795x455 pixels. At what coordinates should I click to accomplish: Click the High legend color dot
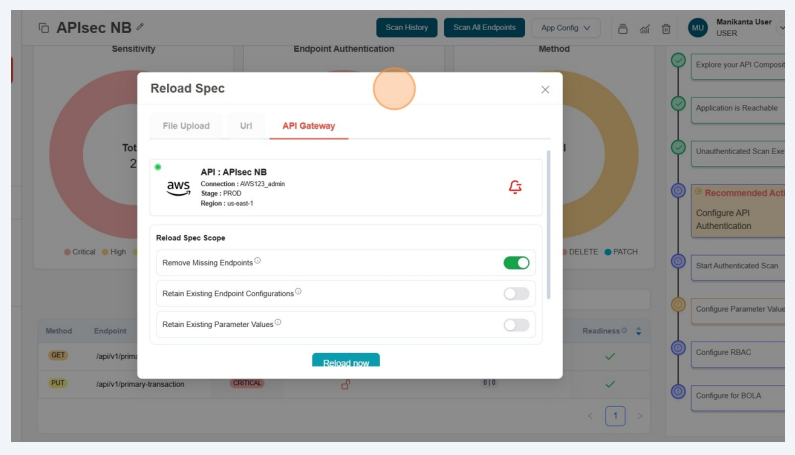pyautogui.click(x=105, y=252)
